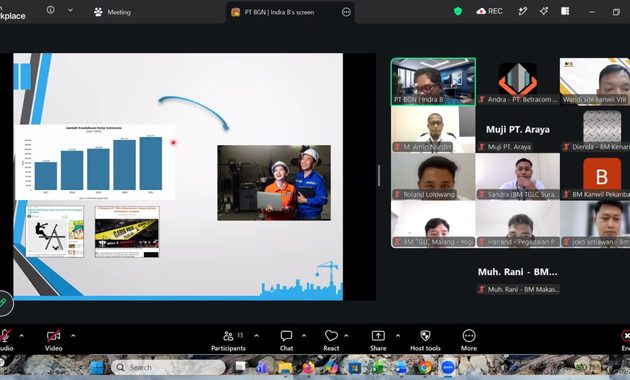Unmute microphone with the Audio button
Viewport: 630px width, 380px height.
tap(6, 340)
